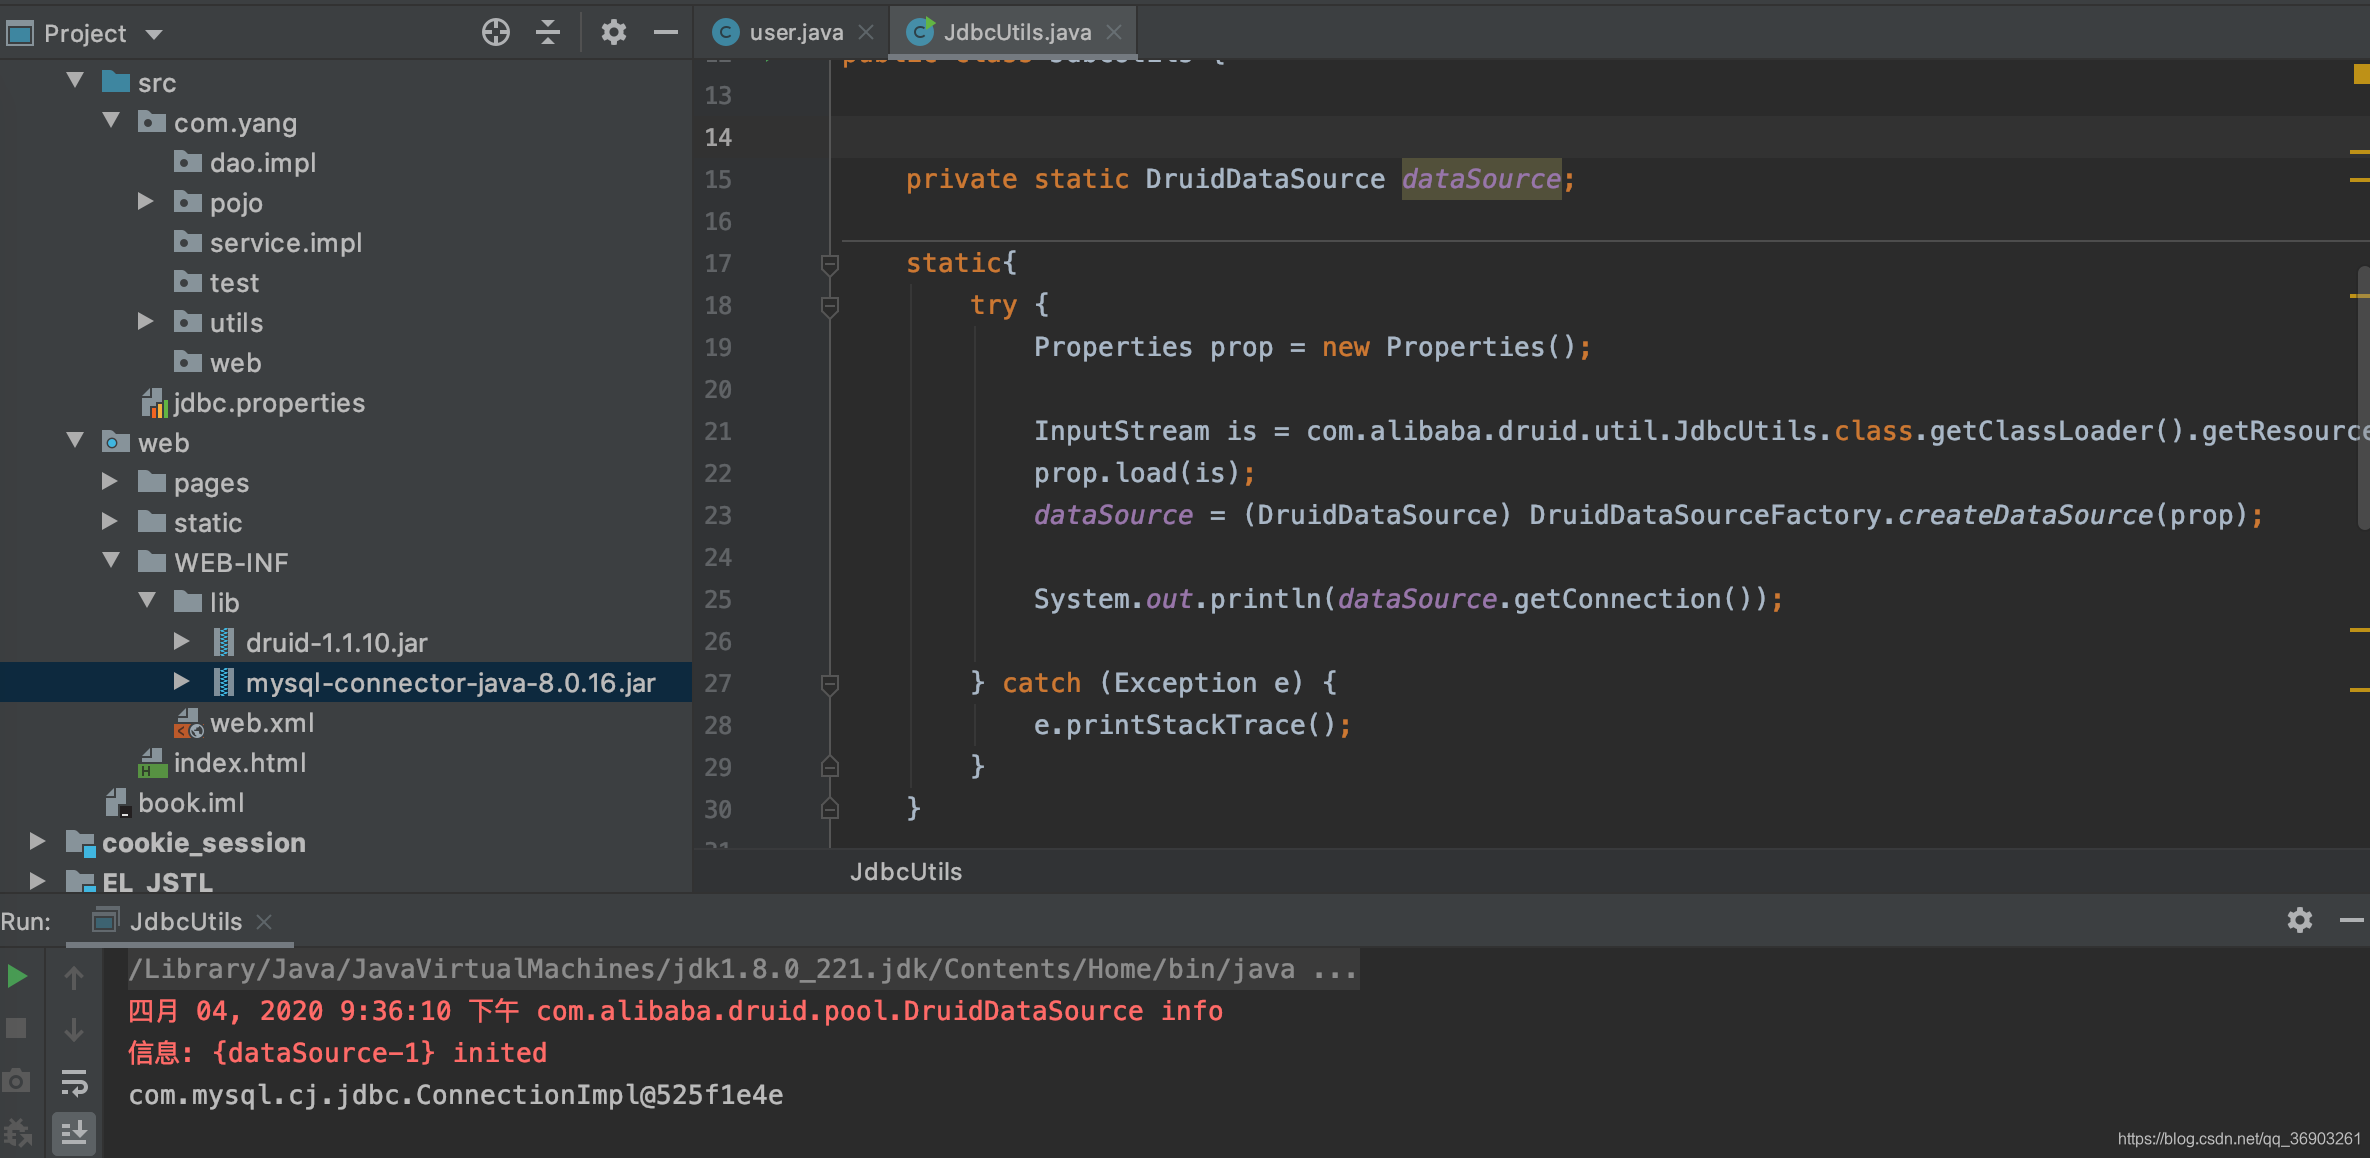Collapse all in Project panel

point(547,33)
